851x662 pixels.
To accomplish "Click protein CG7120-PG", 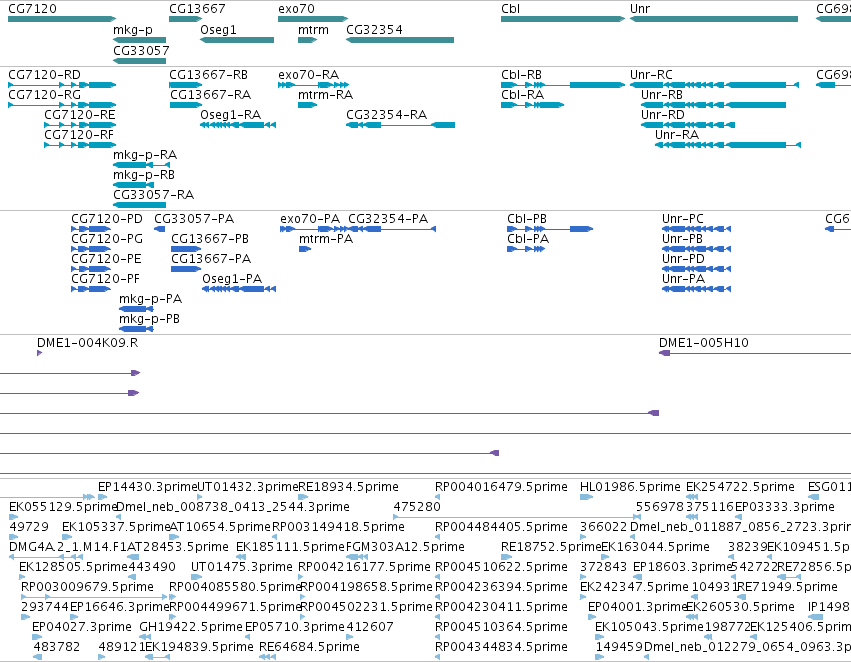I will click(91, 249).
